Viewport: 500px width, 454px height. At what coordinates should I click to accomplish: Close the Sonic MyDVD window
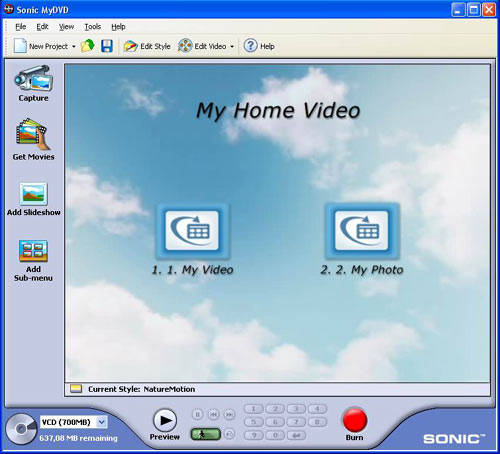(489, 10)
